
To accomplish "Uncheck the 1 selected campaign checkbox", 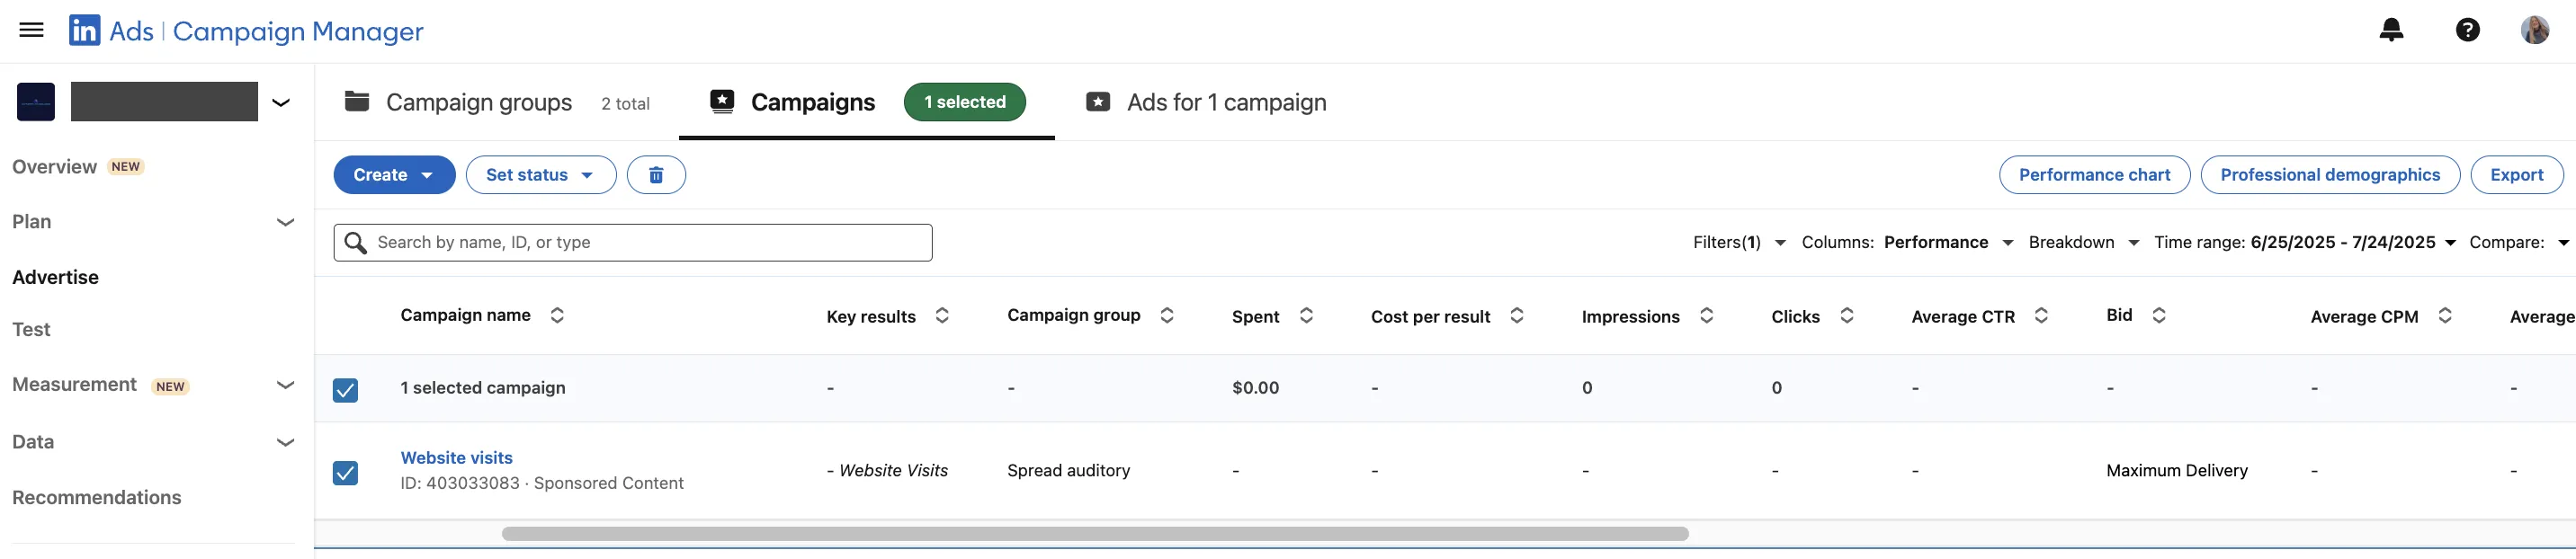I will pos(345,390).
